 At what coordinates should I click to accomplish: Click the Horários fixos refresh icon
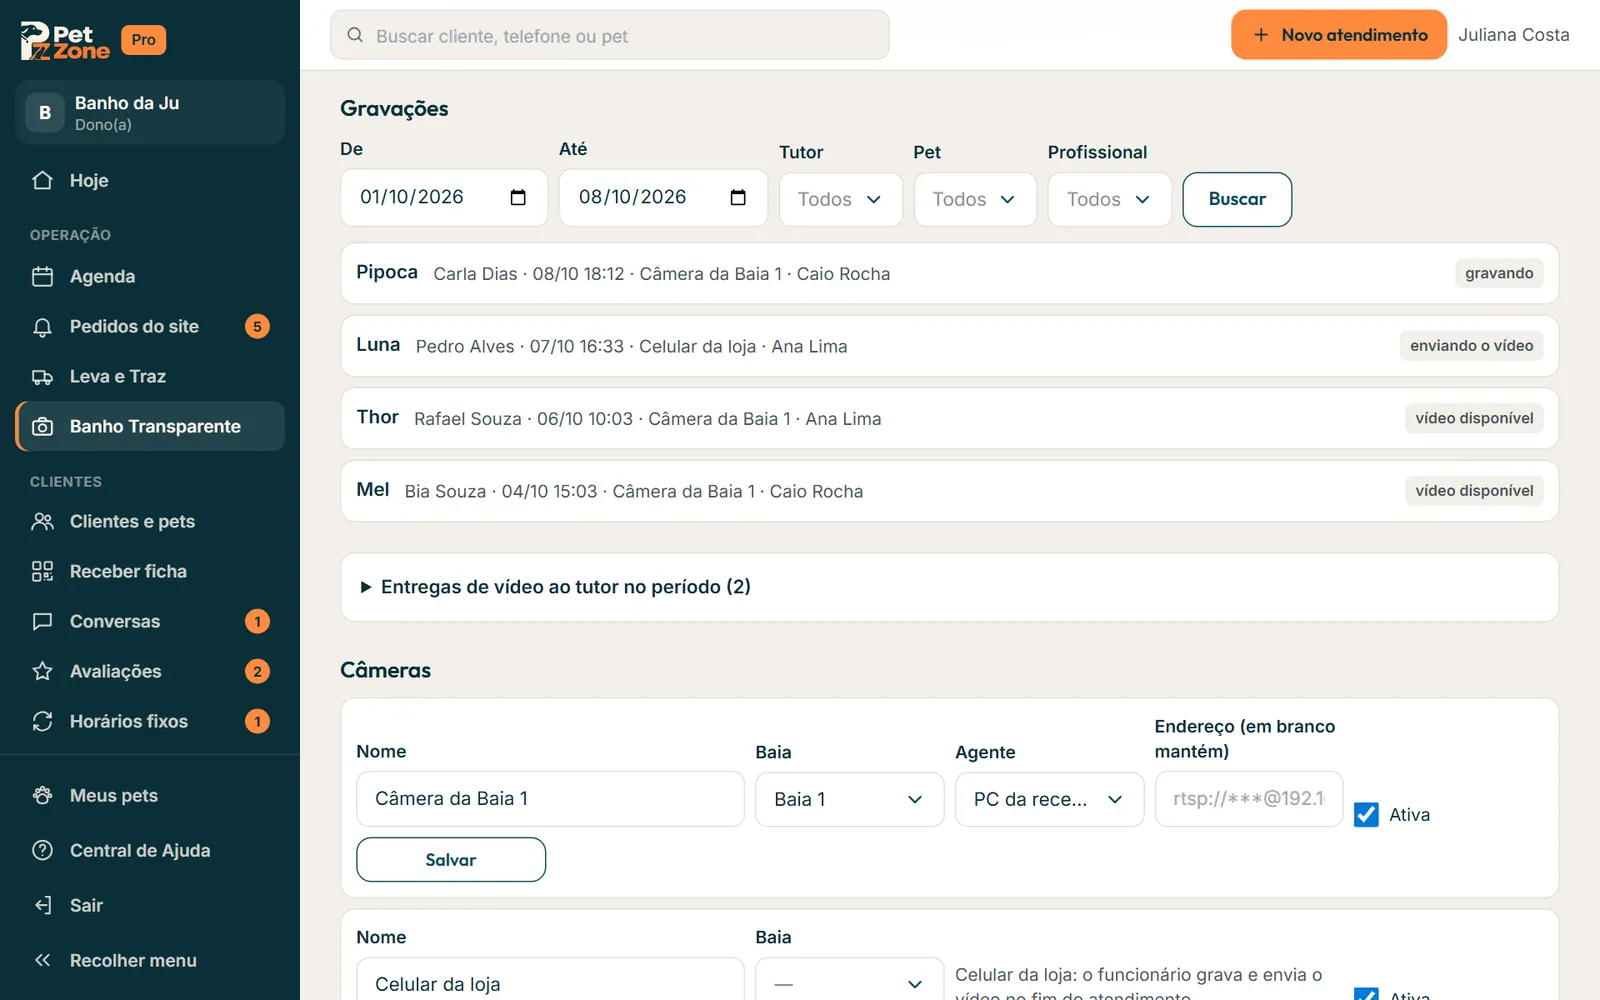(x=42, y=721)
